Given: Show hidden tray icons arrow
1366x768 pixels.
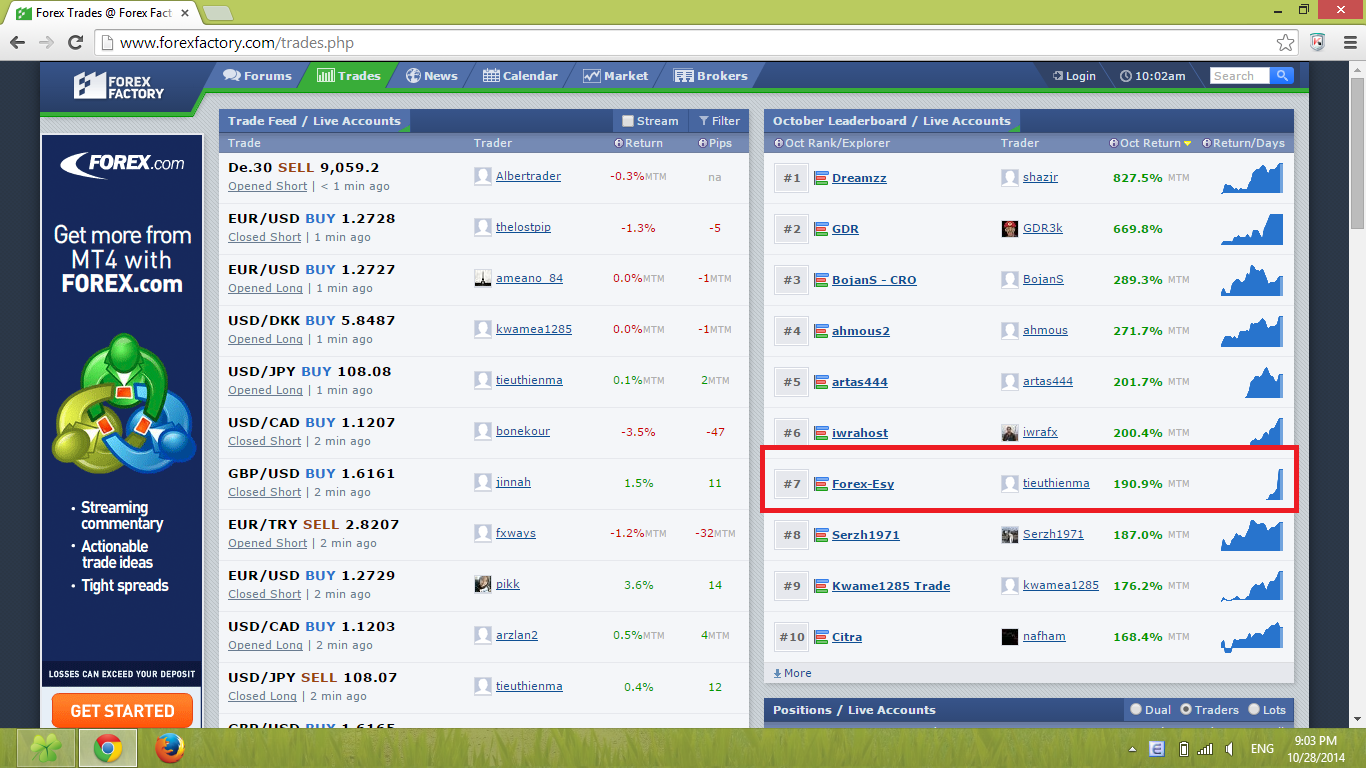Looking at the screenshot, I should (1133, 749).
